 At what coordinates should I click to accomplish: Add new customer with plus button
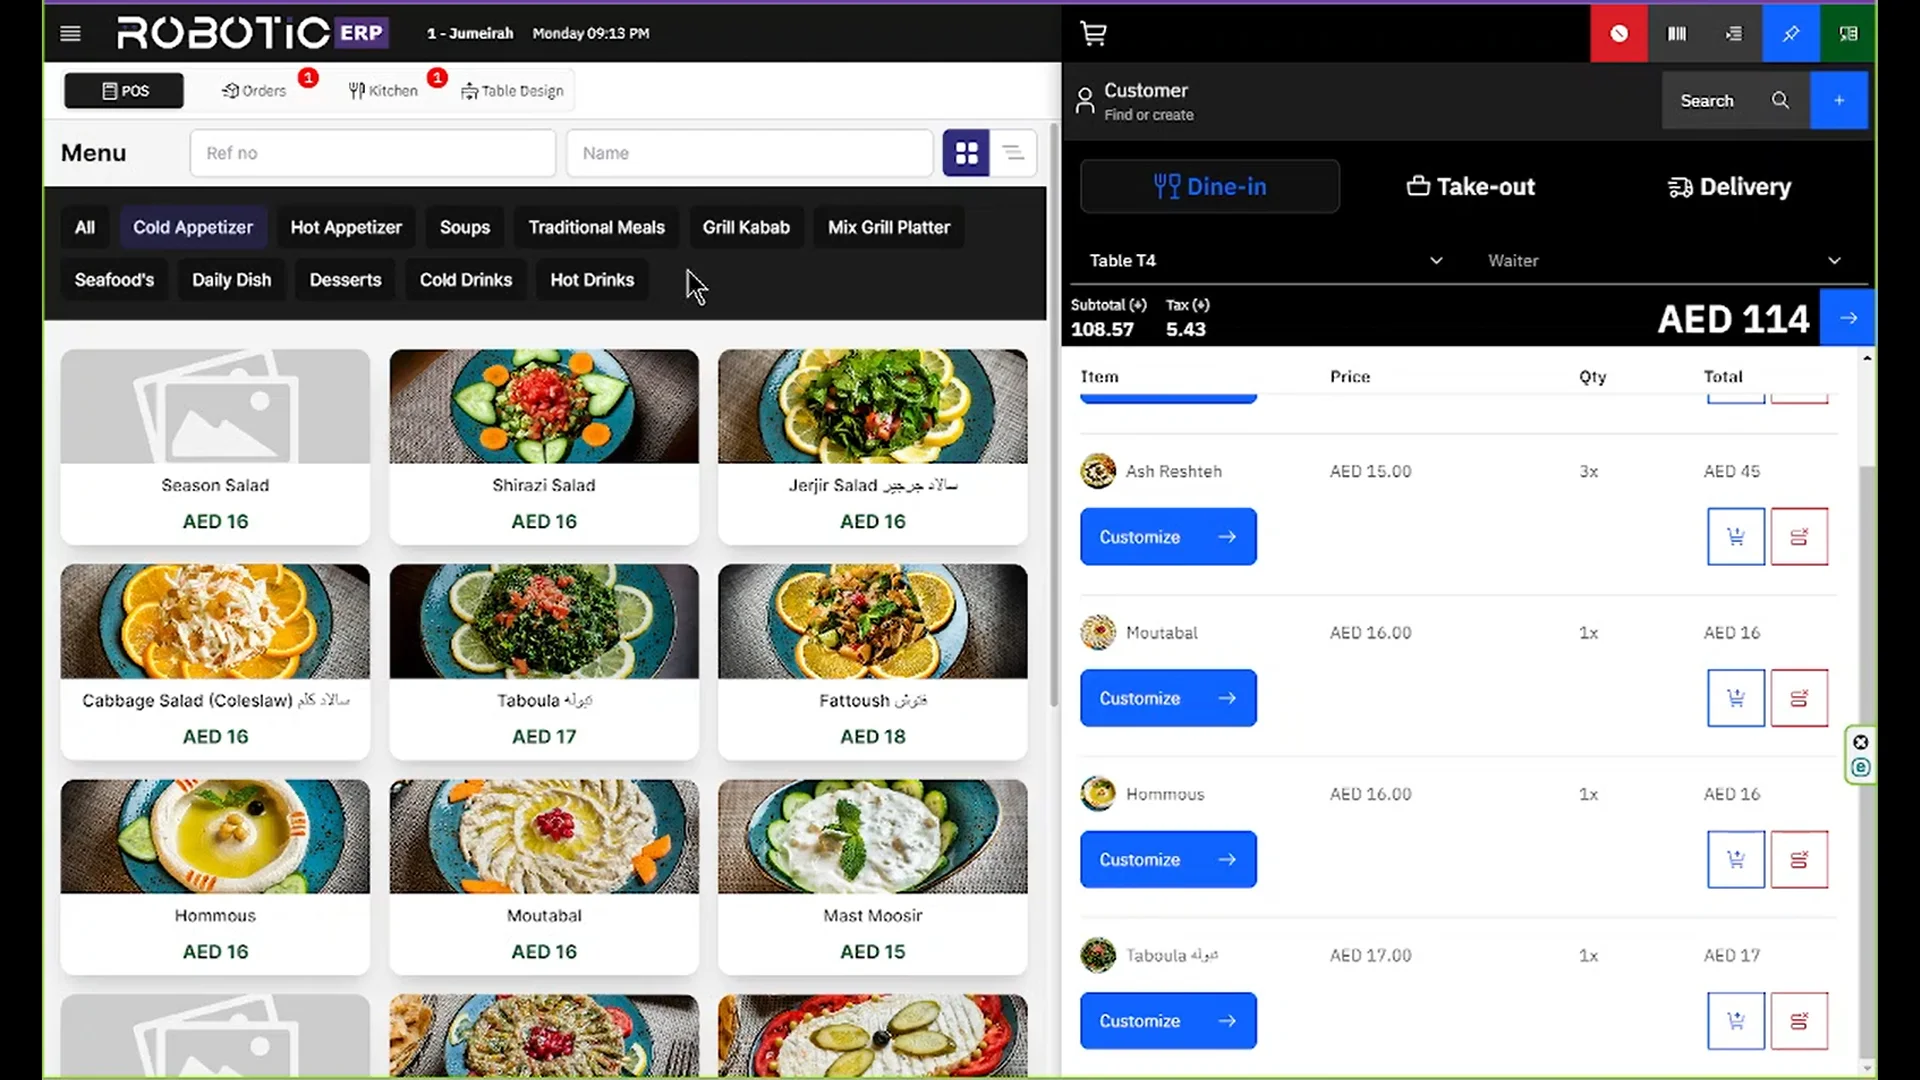coord(1839,100)
